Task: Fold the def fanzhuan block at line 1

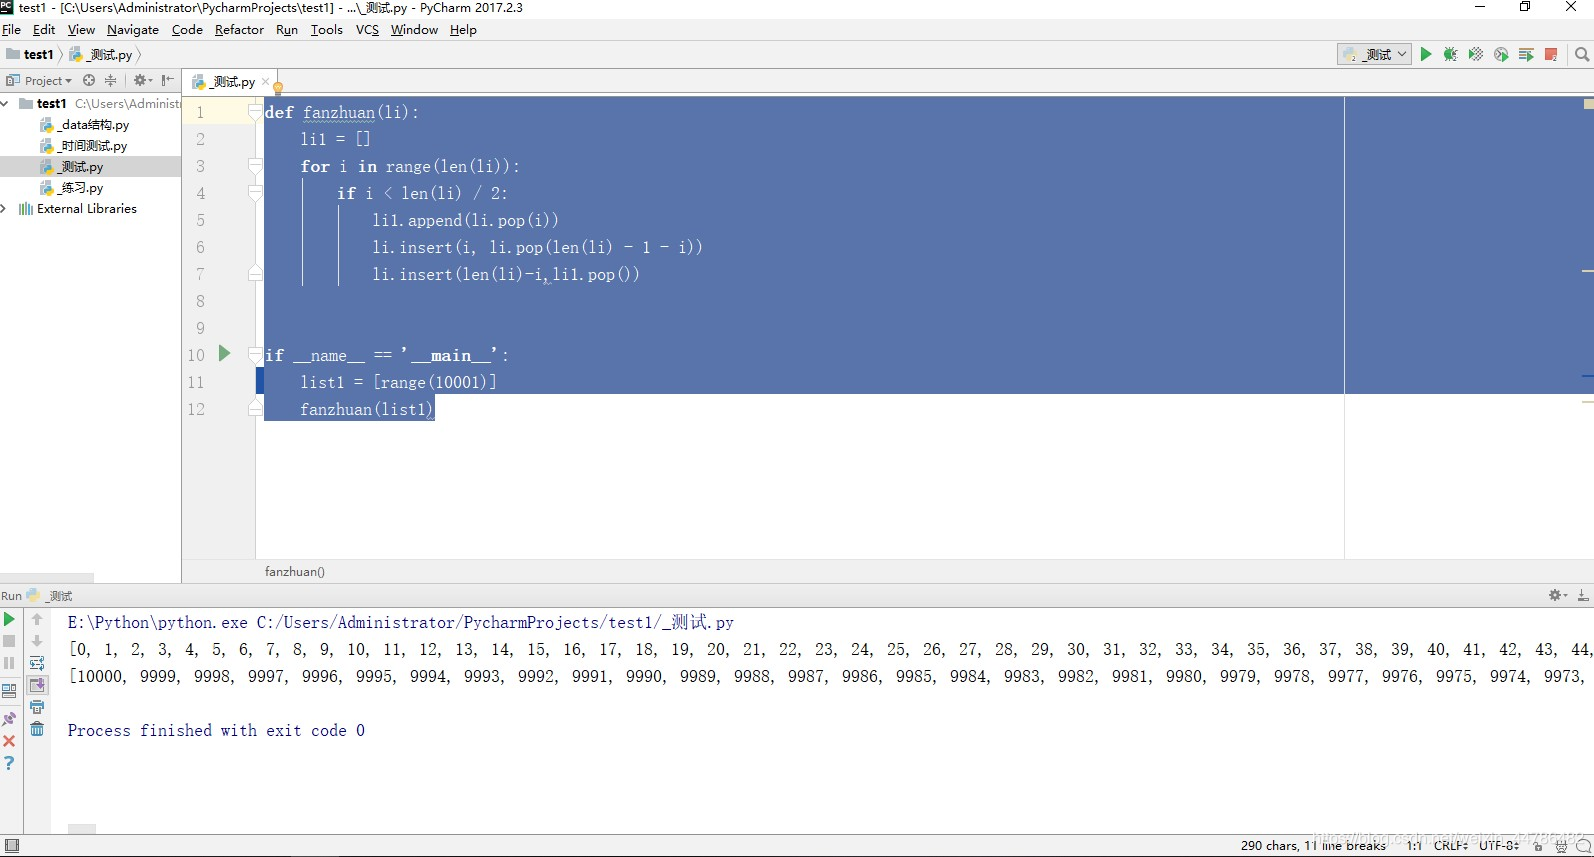Action: pos(255,112)
